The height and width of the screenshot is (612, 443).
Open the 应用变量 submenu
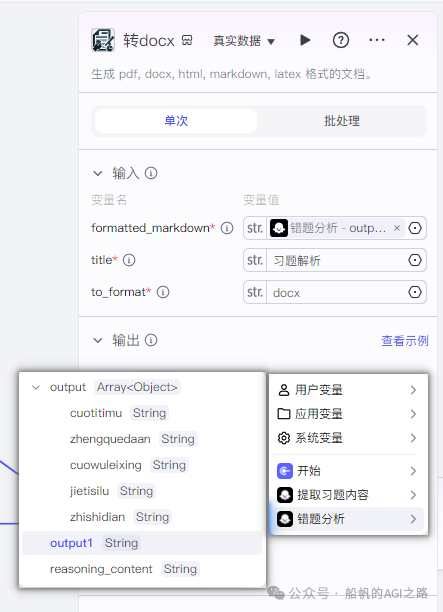tap(348, 414)
